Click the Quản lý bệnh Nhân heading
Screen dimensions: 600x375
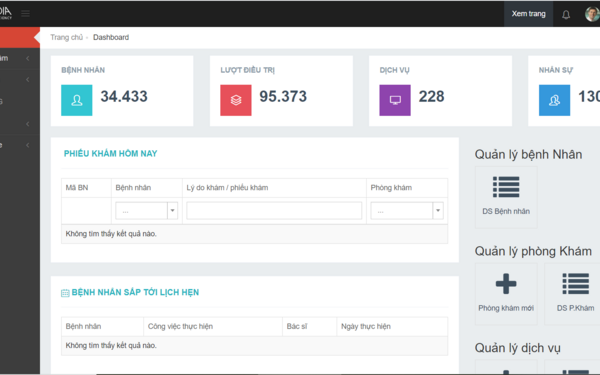(x=528, y=155)
